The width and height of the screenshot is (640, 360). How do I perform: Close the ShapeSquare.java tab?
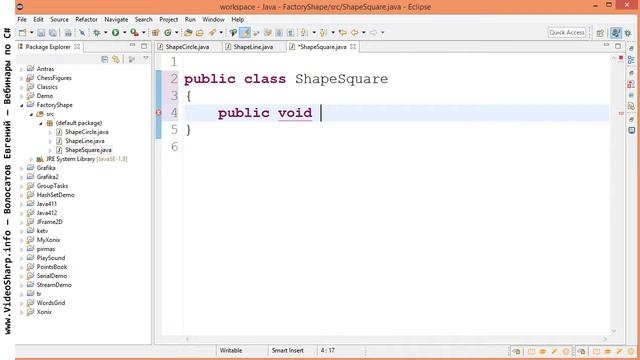click(x=353, y=47)
